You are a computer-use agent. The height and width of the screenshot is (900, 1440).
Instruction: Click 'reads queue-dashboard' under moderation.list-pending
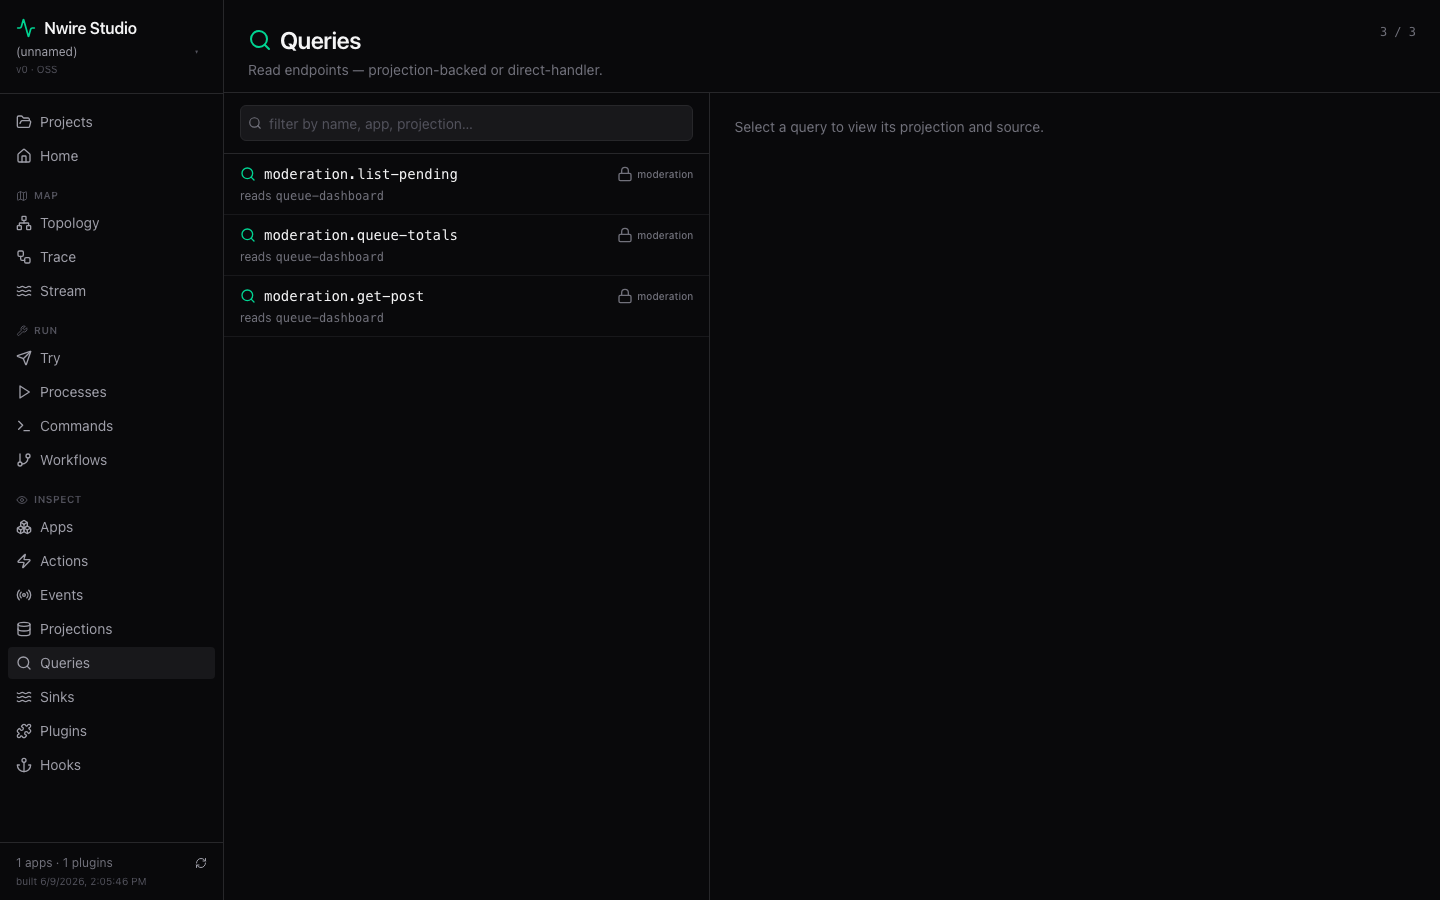(312, 196)
